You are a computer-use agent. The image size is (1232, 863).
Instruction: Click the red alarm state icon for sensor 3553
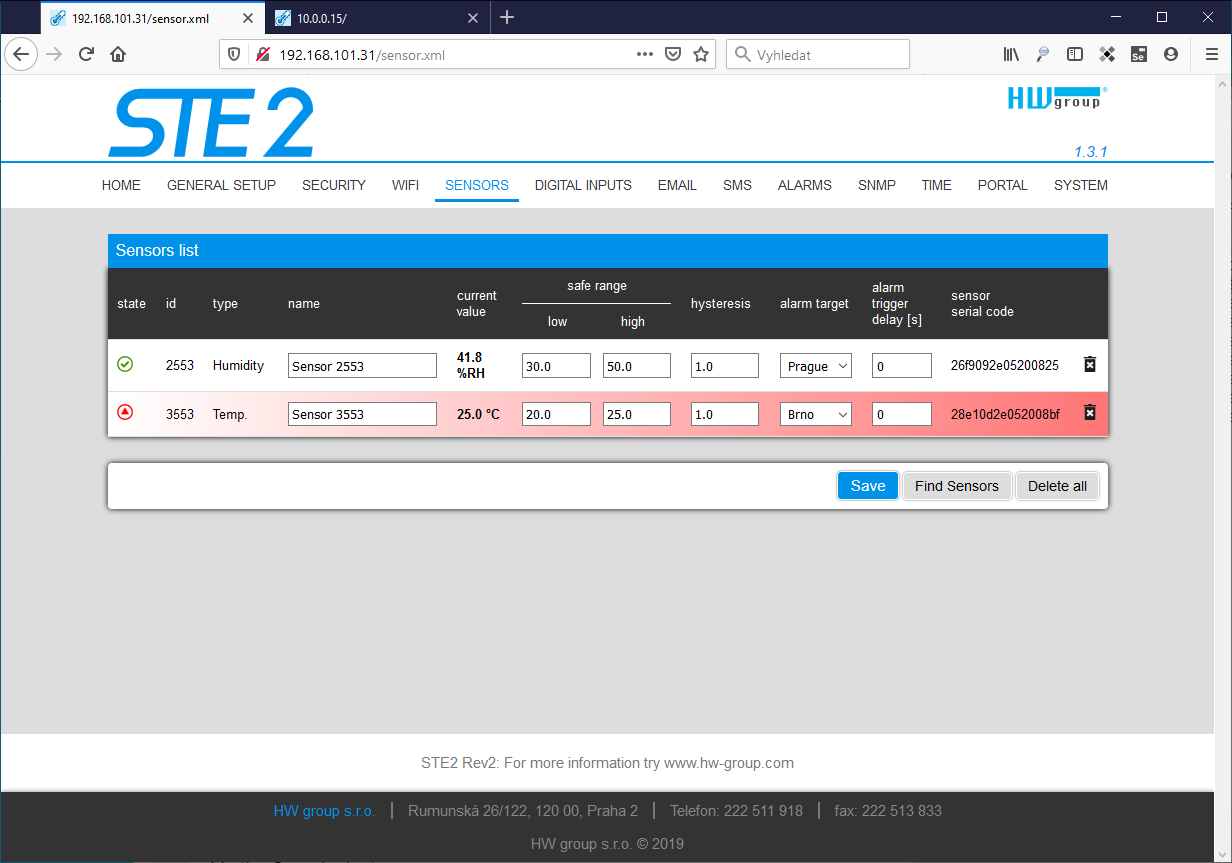(x=125, y=411)
